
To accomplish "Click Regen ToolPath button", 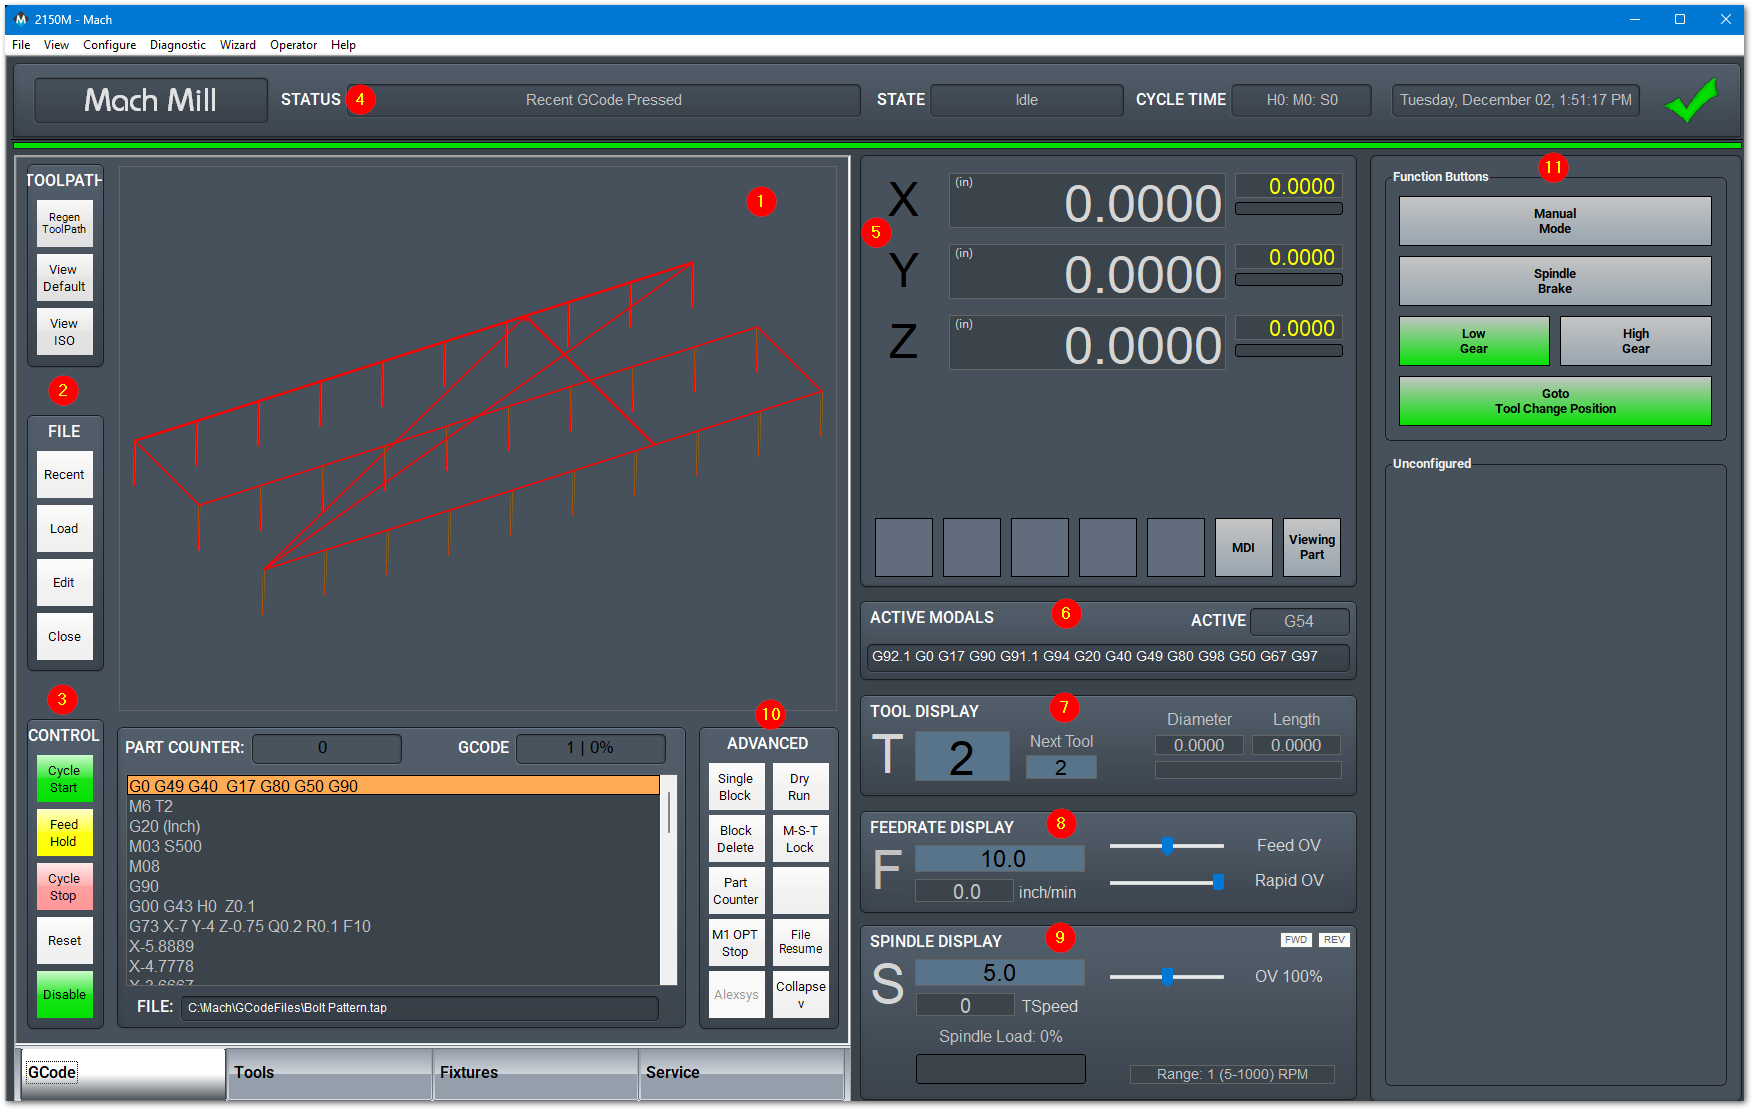I will (64, 223).
